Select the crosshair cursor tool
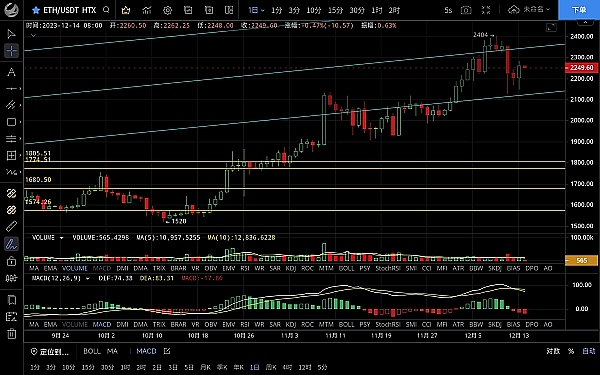Screen dimensions: 600x375 [x=11, y=51]
